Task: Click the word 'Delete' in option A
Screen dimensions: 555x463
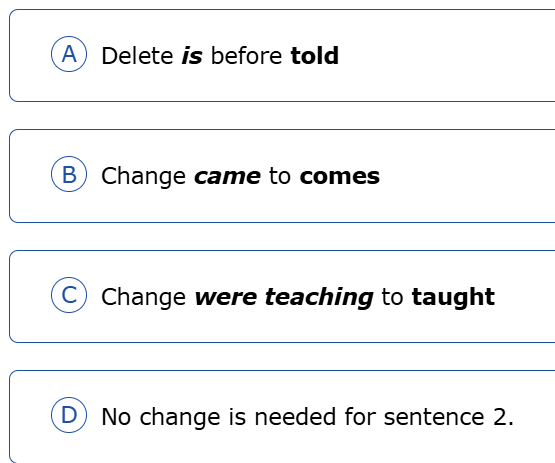Action: point(137,56)
